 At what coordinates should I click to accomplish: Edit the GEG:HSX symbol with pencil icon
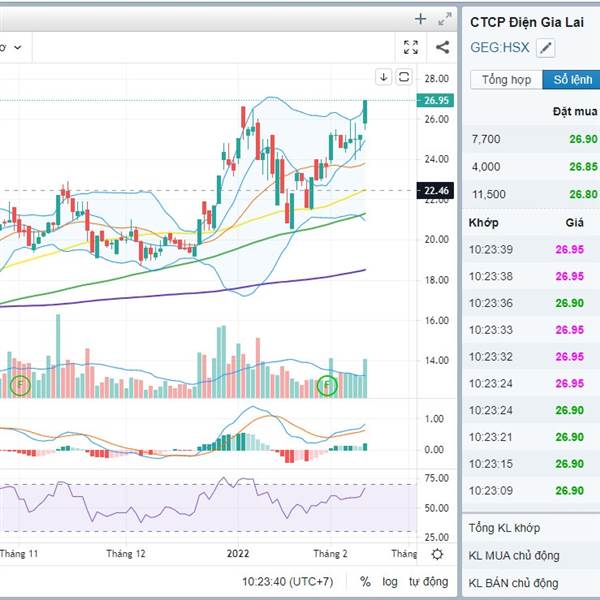pyautogui.click(x=545, y=48)
